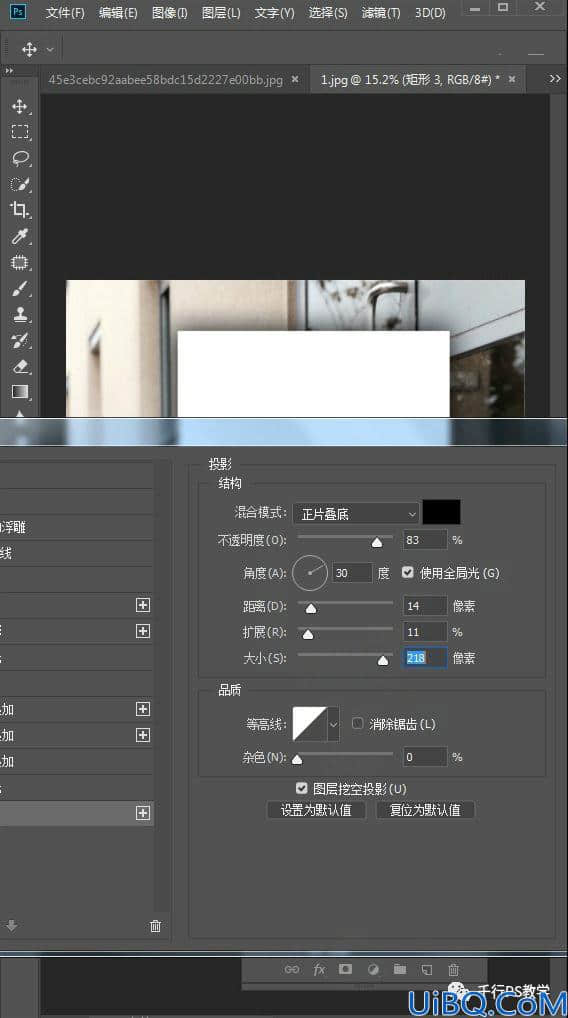
Task: Toggle 图层挖空投影 checkbox
Action: pyautogui.click(x=301, y=788)
